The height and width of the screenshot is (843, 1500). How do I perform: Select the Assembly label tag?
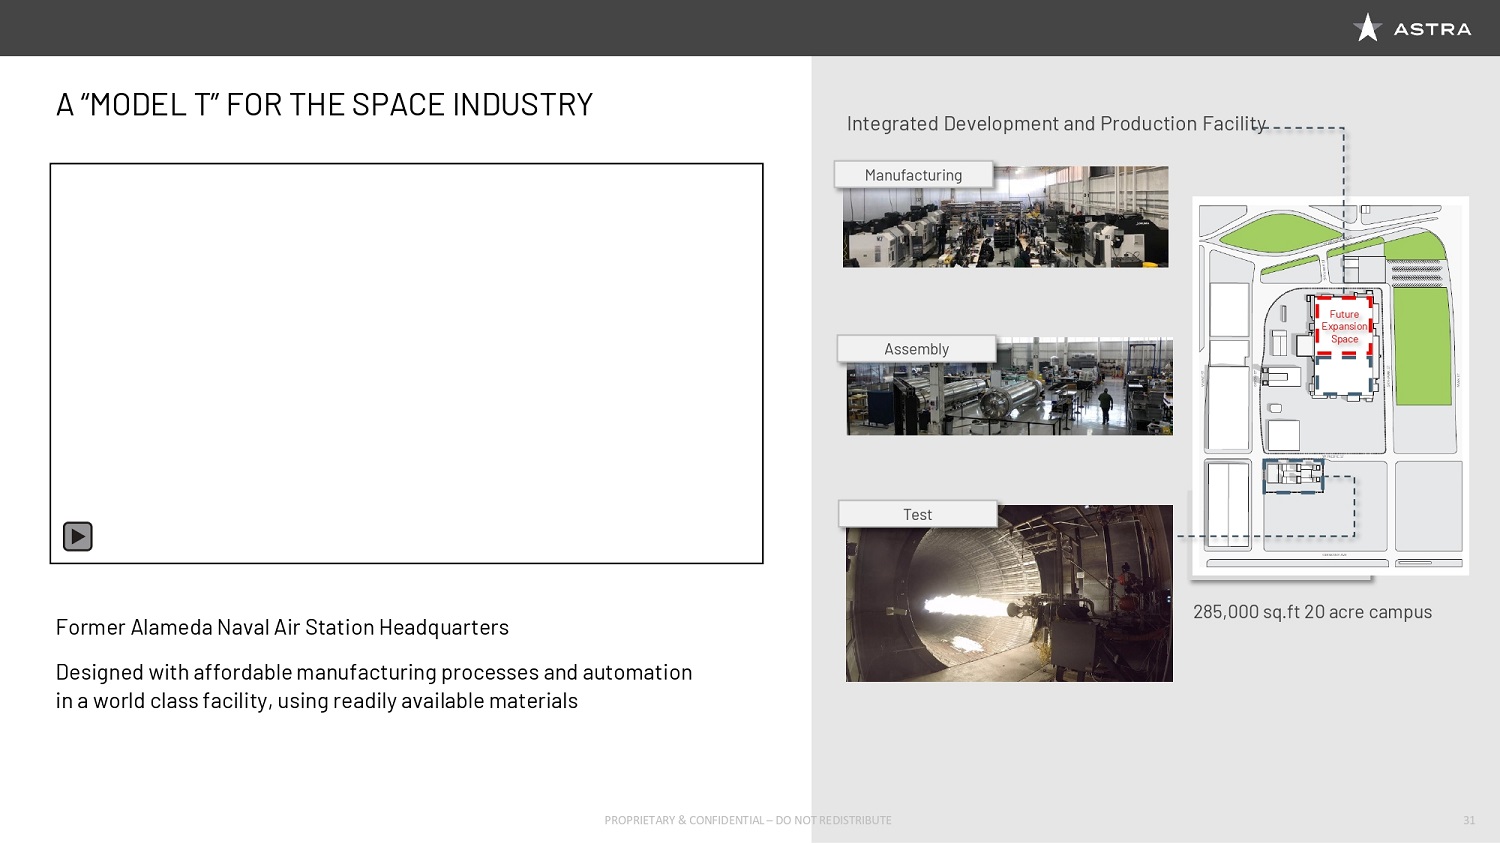tap(916, 349)
